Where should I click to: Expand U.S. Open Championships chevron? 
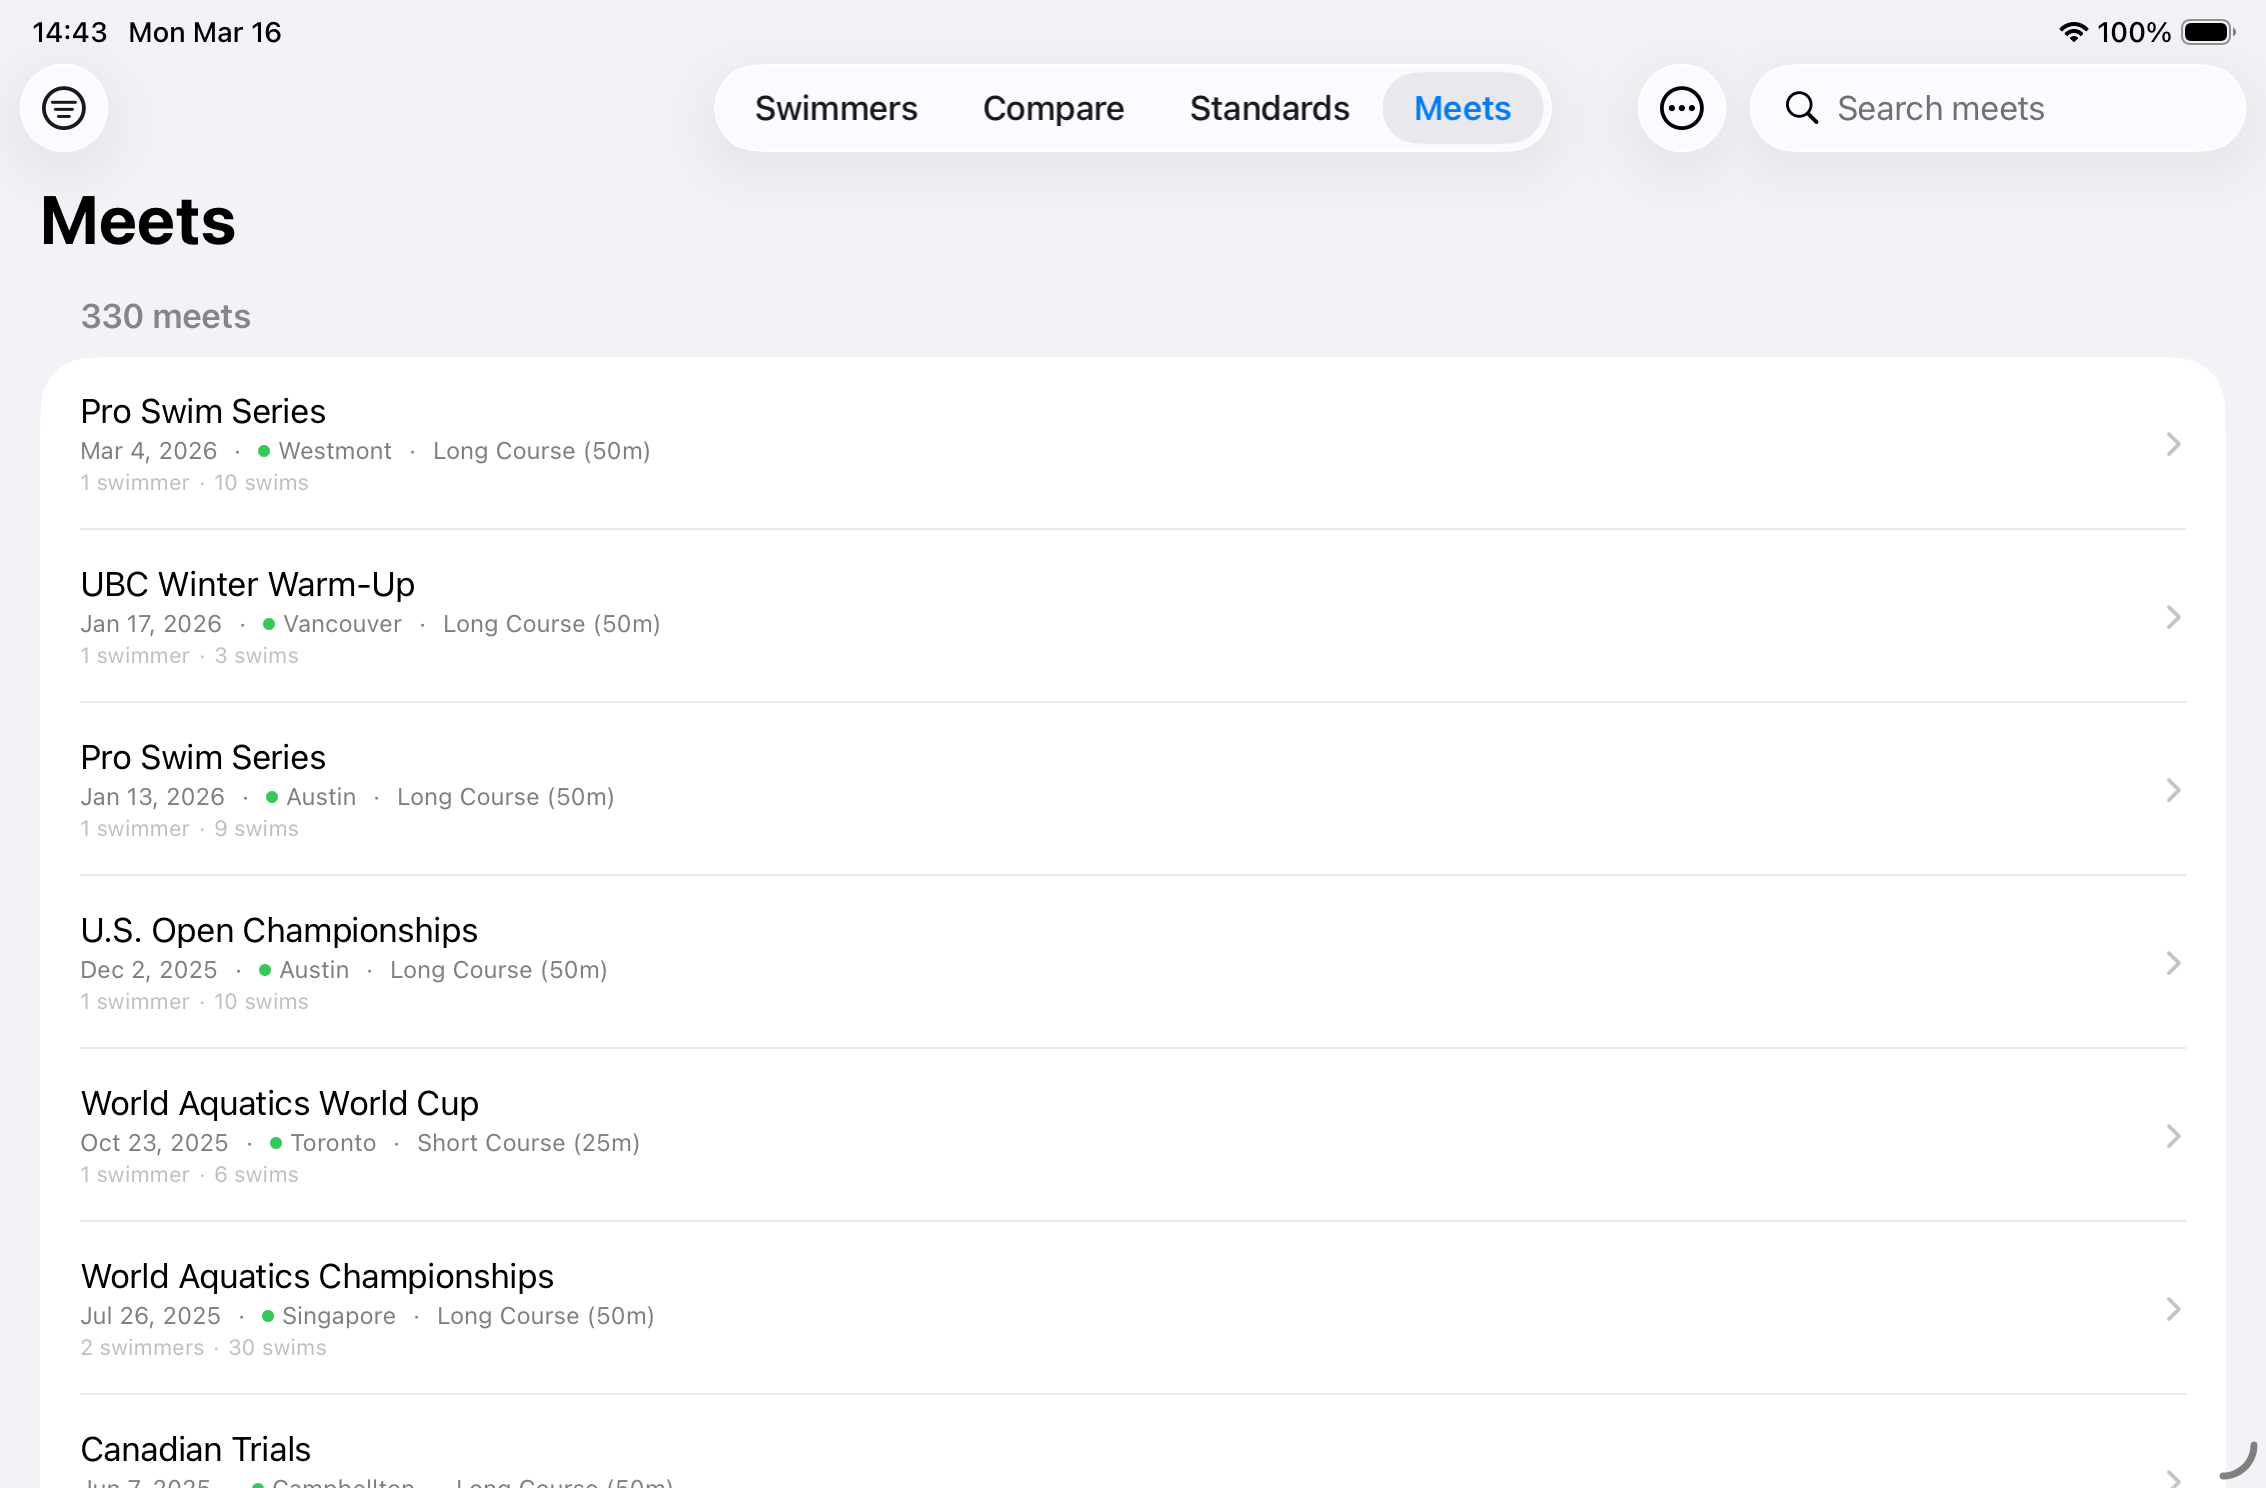2172,963
